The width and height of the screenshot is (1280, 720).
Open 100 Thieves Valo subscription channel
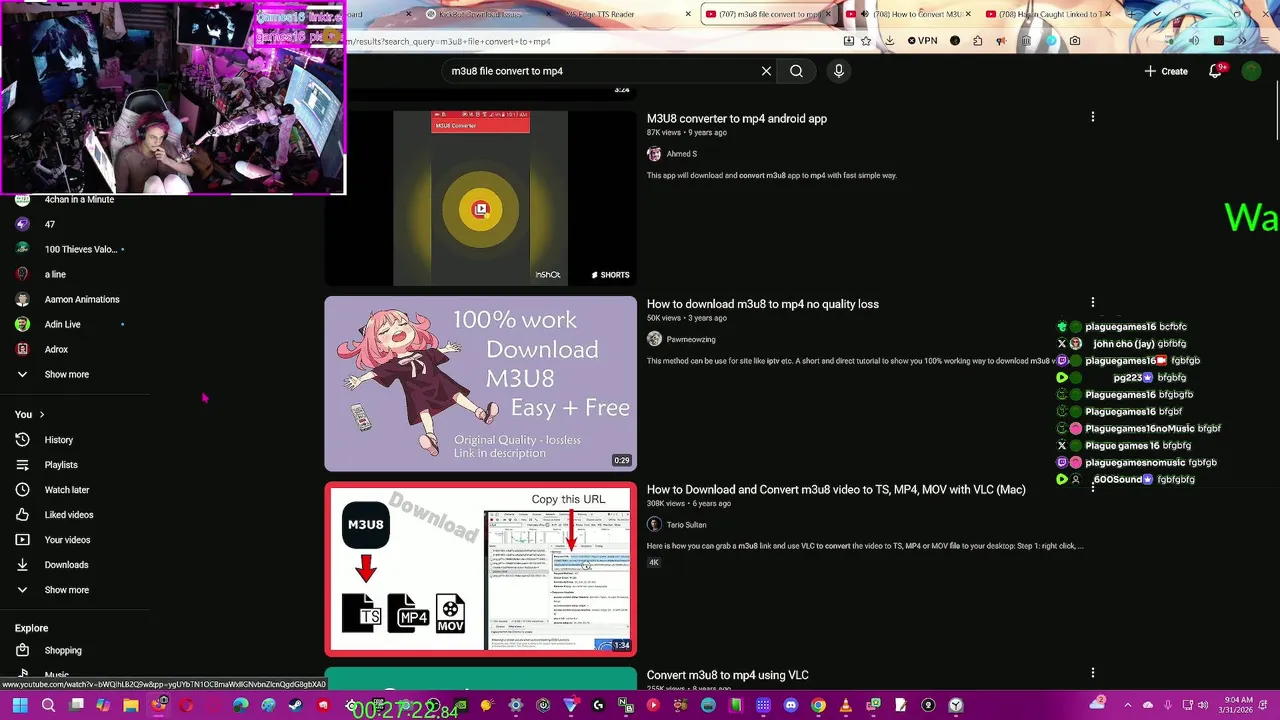click(80, 249)
